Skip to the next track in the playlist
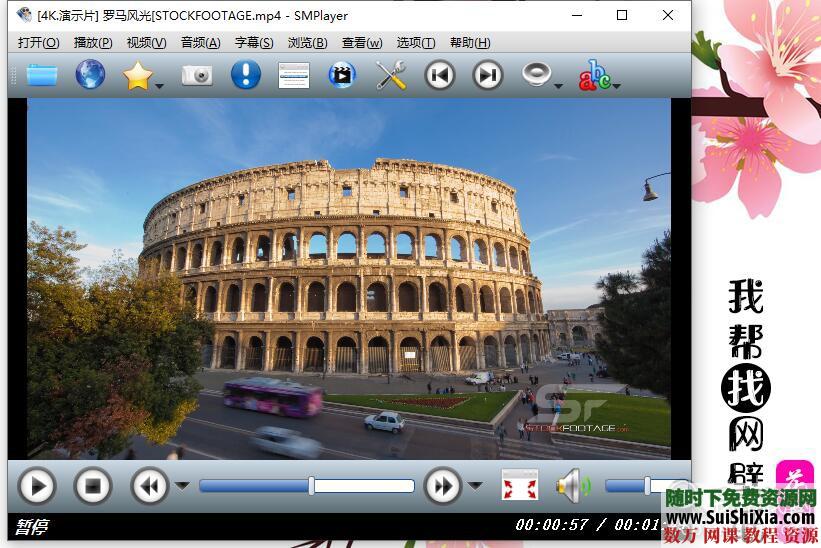The width and height of the screenshot is (821, 548). click(487, 75)
